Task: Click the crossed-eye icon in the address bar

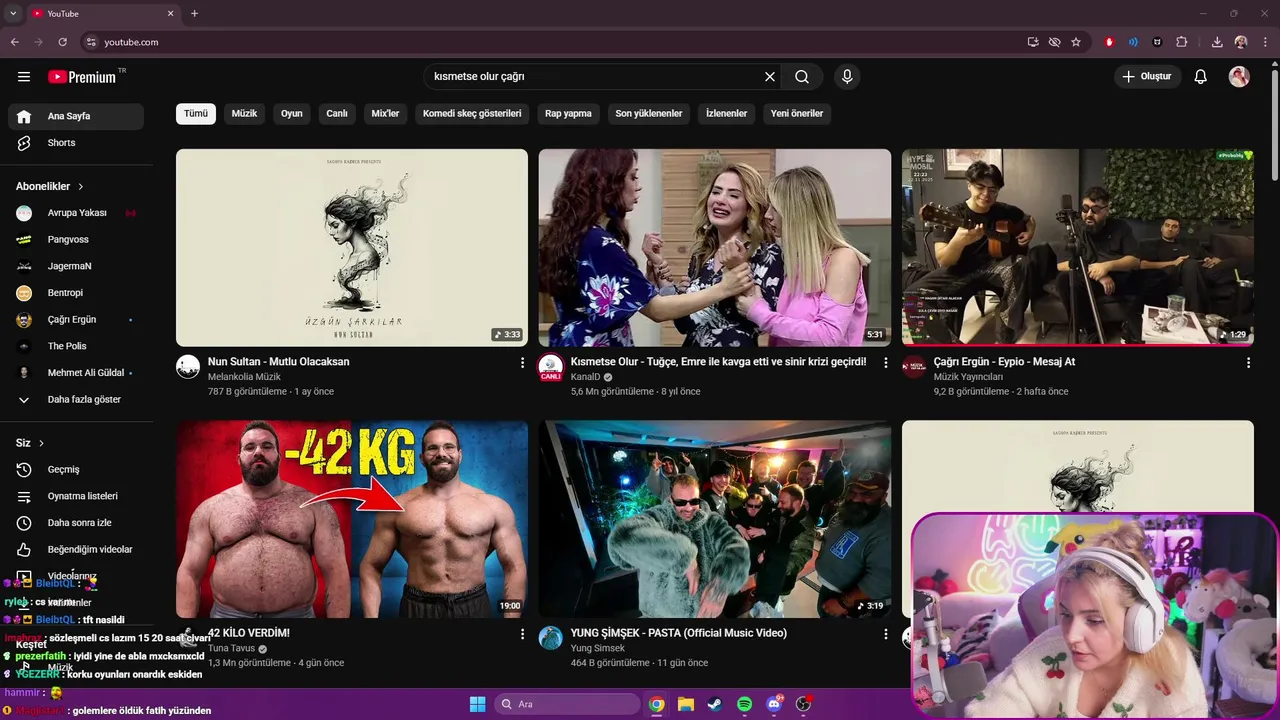Action: pyautogui.click(x=1054, y=42)
